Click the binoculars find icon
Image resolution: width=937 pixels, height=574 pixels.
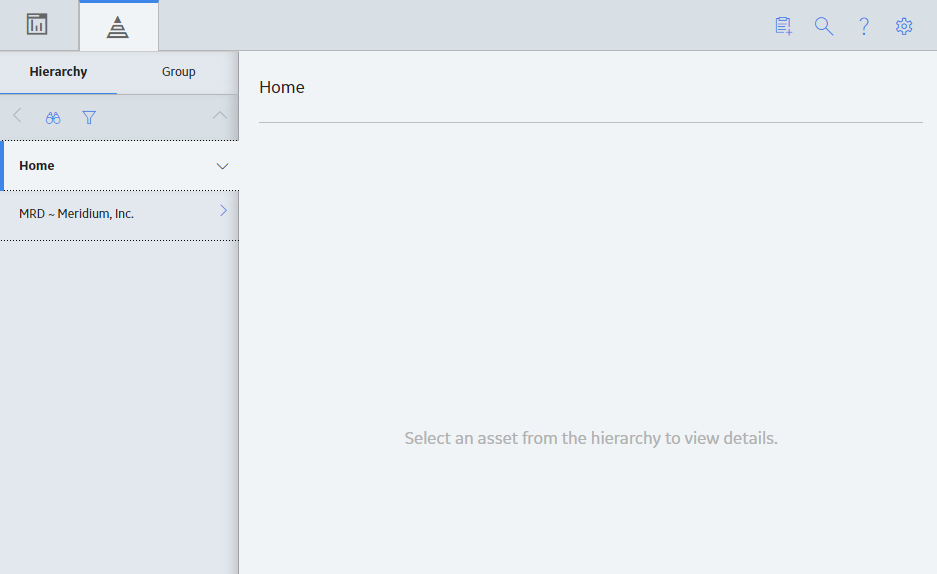tap(53, 118)
